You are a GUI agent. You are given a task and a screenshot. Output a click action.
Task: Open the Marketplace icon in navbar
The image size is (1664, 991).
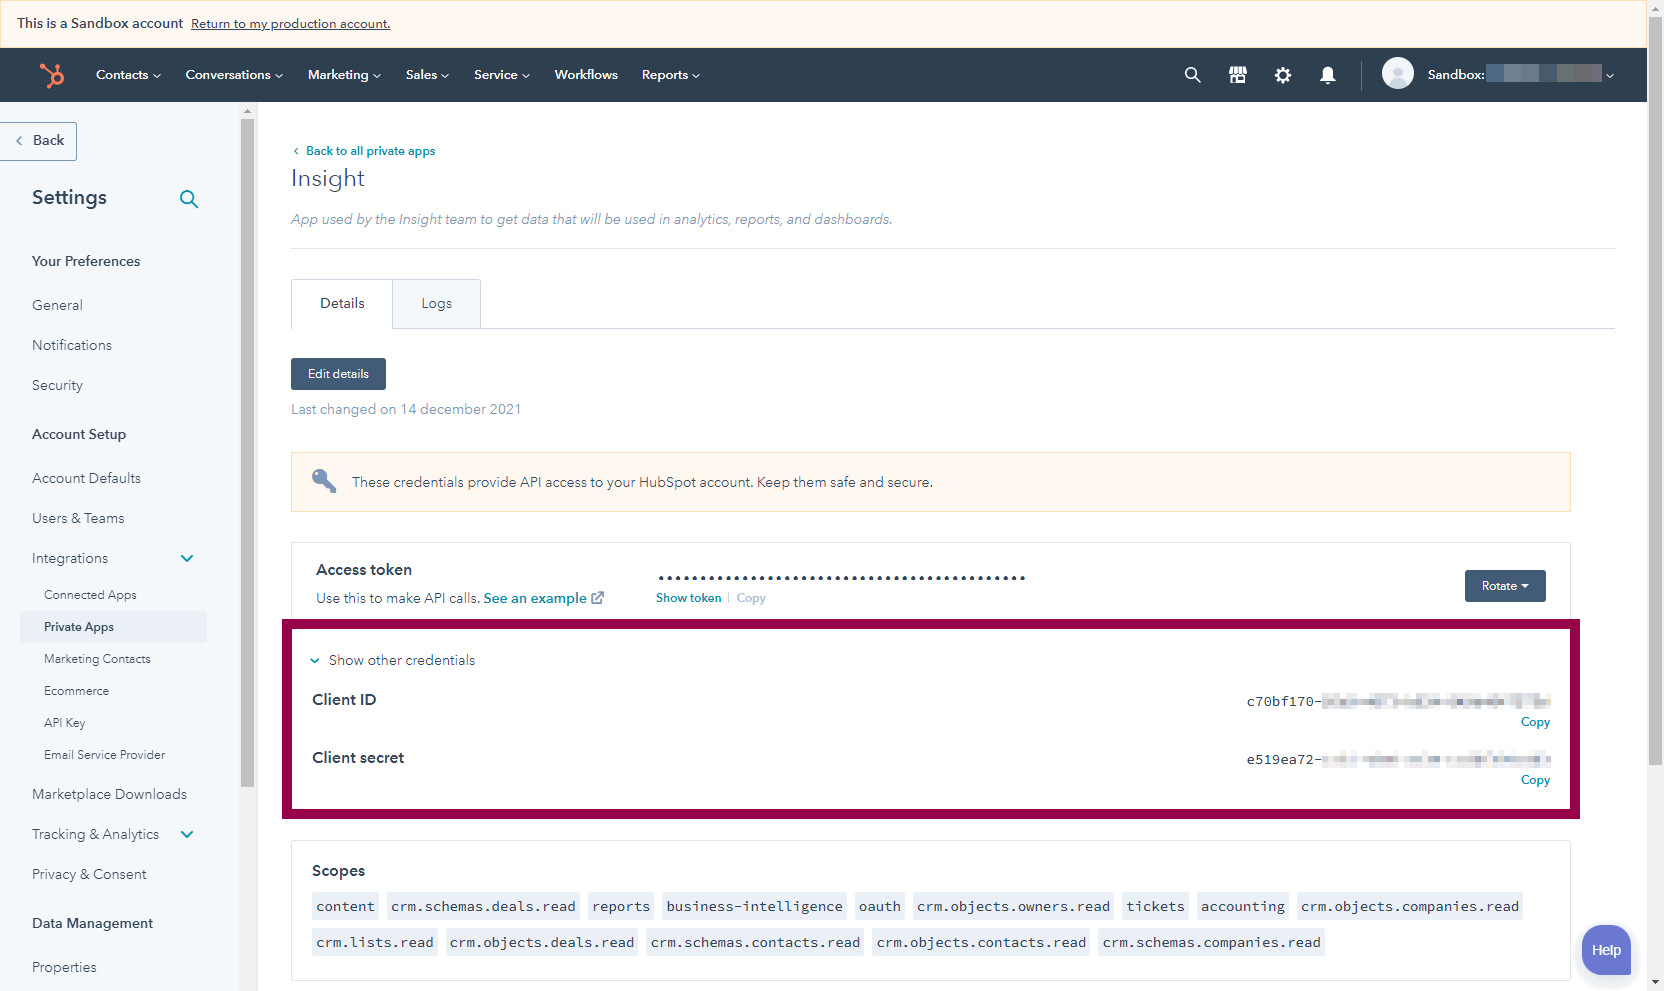(x=1238, y=75)
